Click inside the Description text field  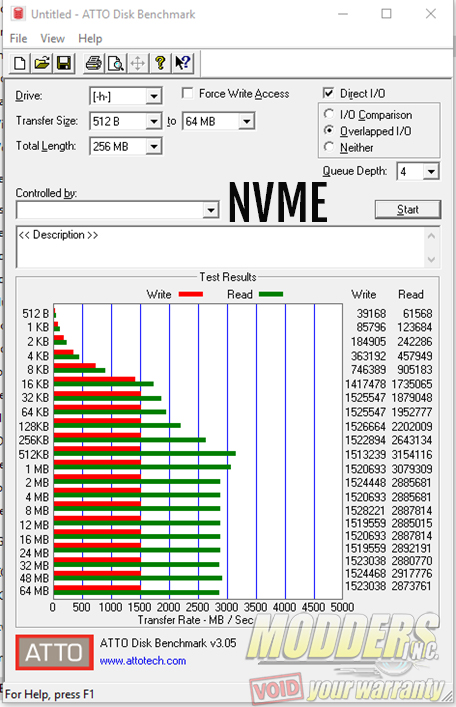221,247
